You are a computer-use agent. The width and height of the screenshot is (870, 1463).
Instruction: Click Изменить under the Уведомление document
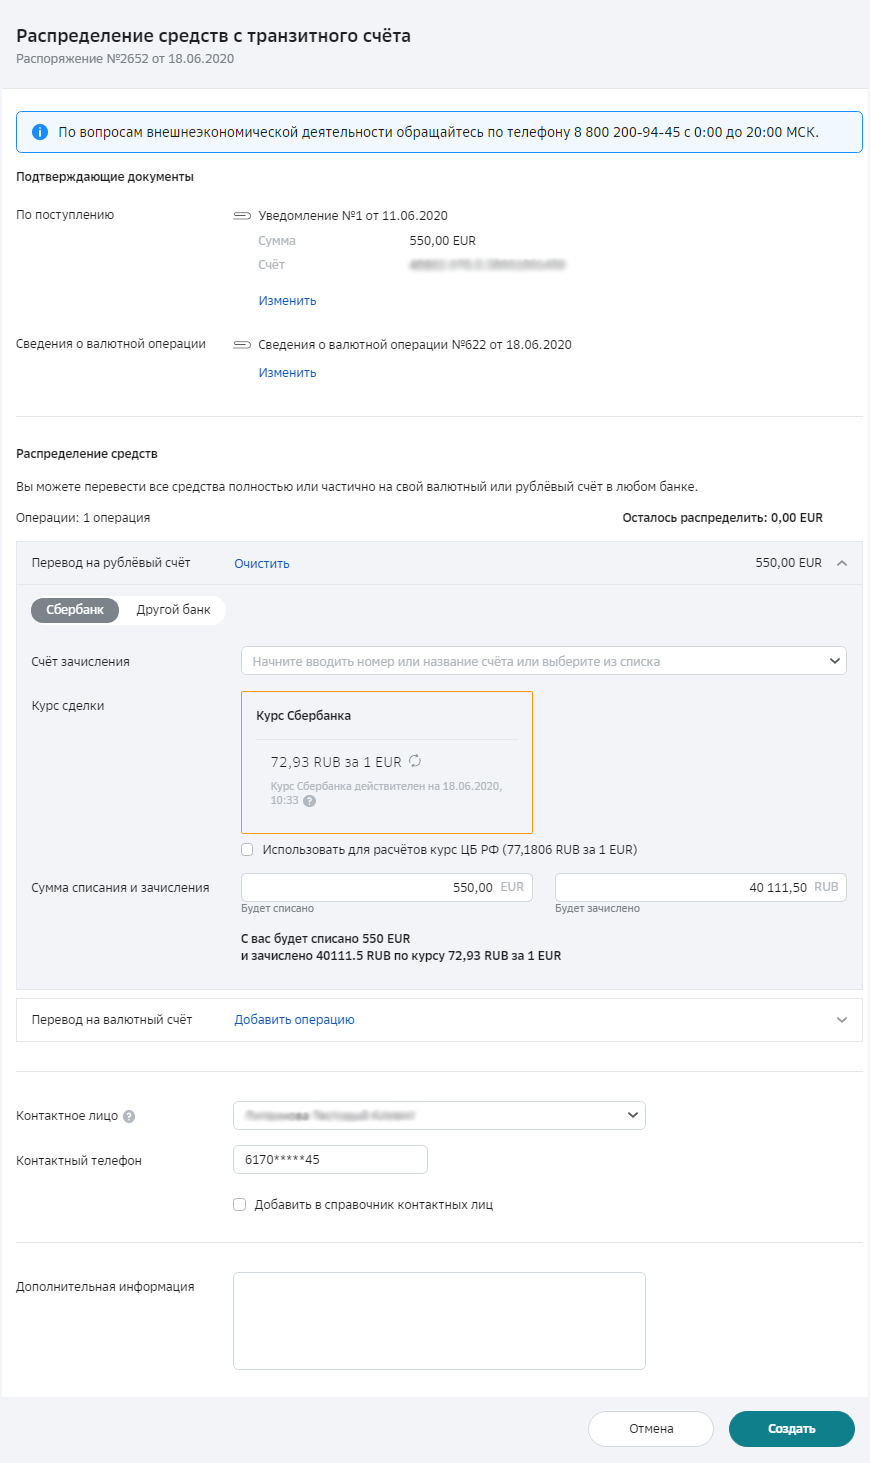pos(287,301)
